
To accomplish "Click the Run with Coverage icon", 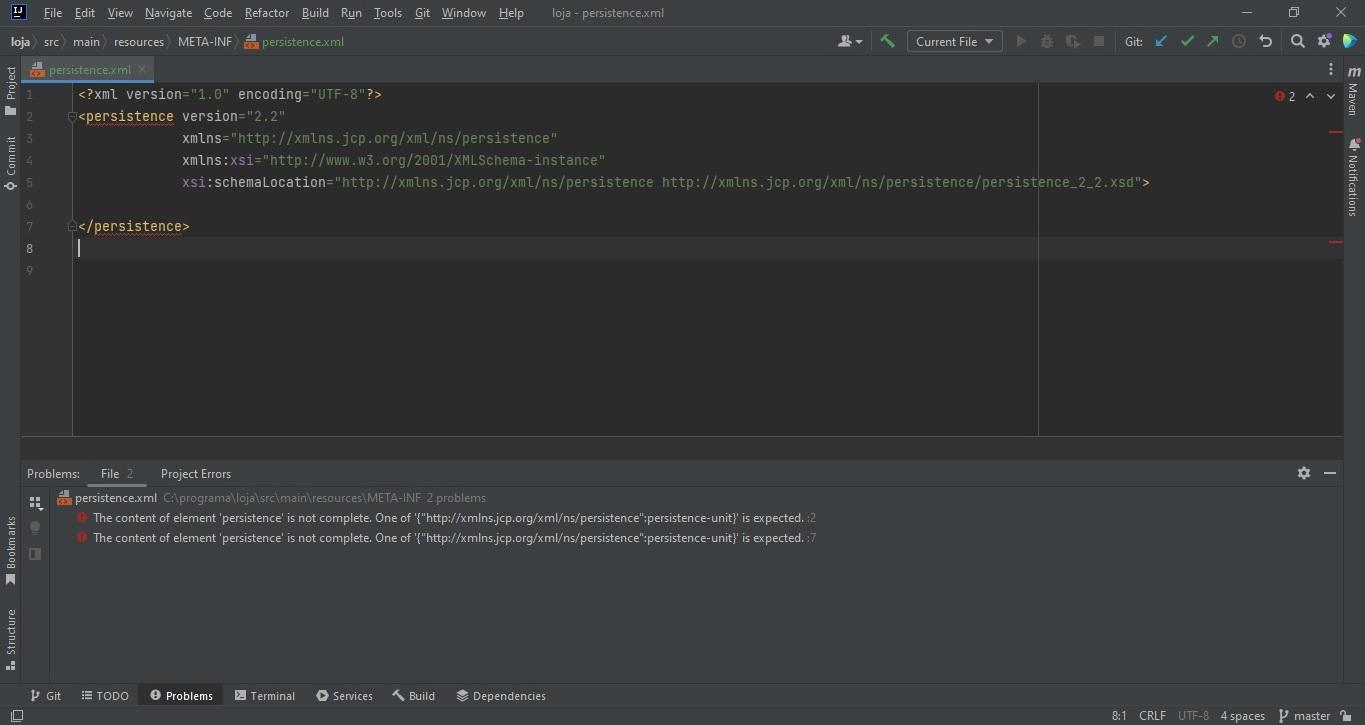I will [x=1073, y=41].
